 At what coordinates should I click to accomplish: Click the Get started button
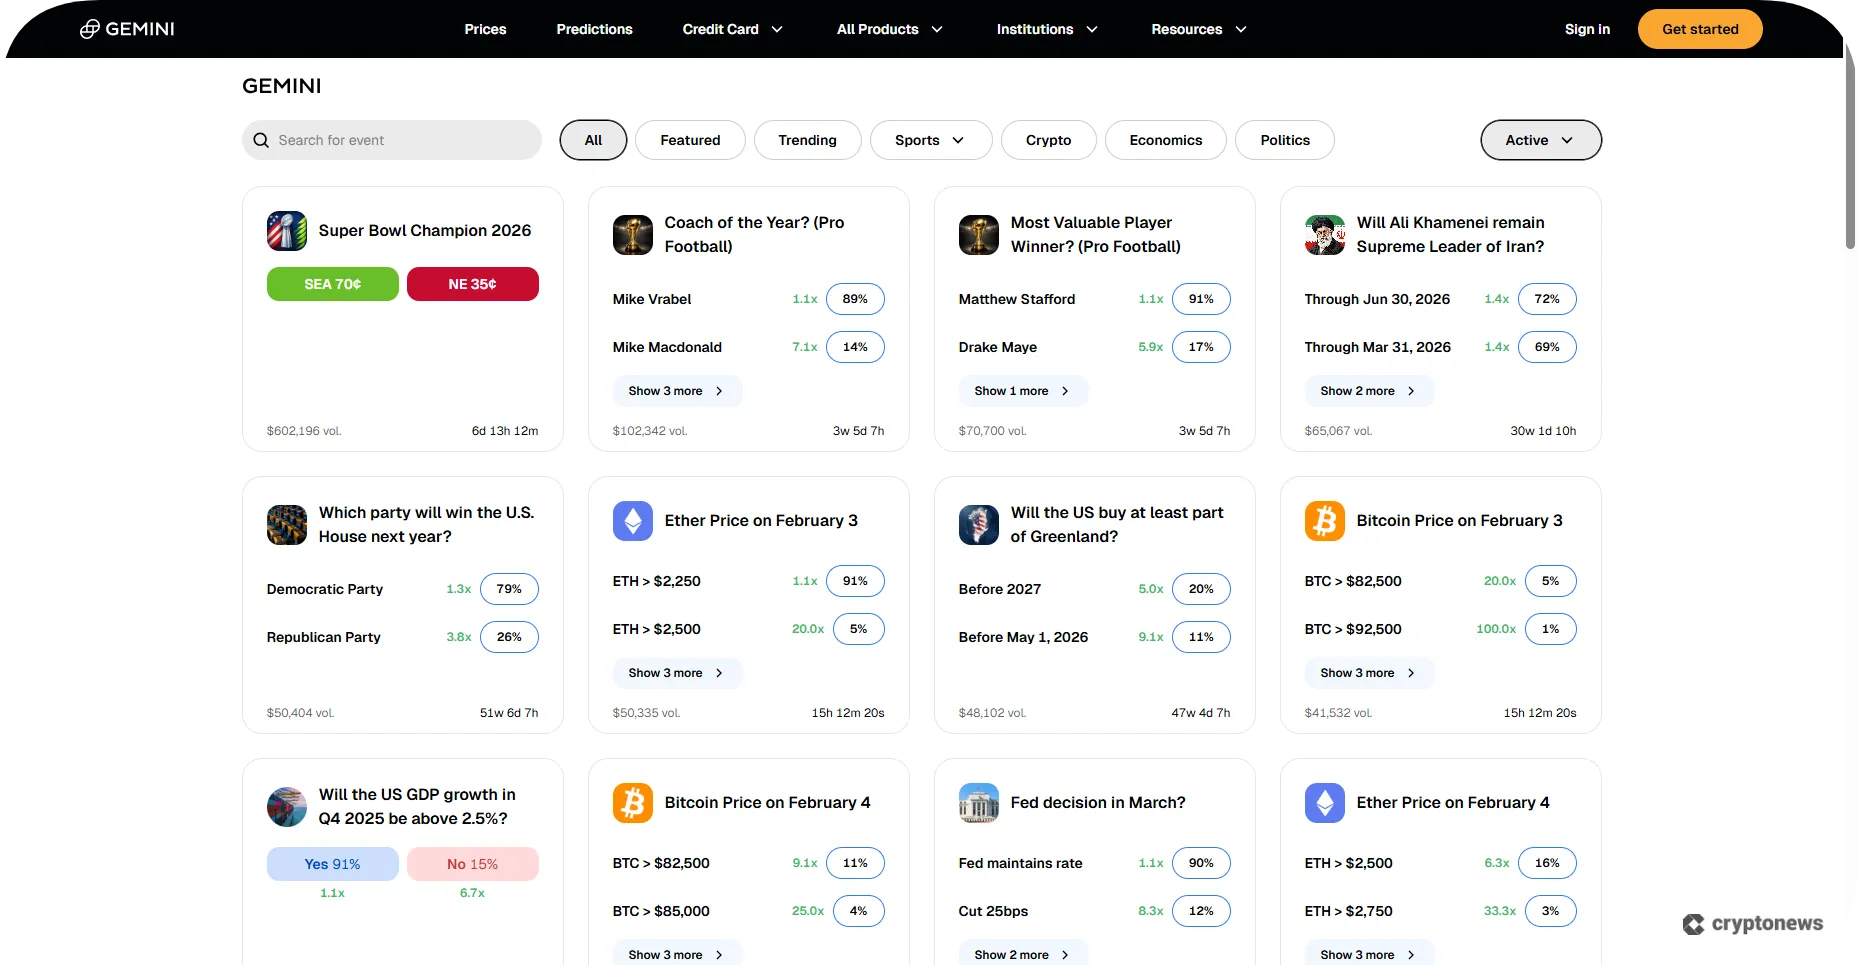pyautogui.click(x=1700, y=29)
